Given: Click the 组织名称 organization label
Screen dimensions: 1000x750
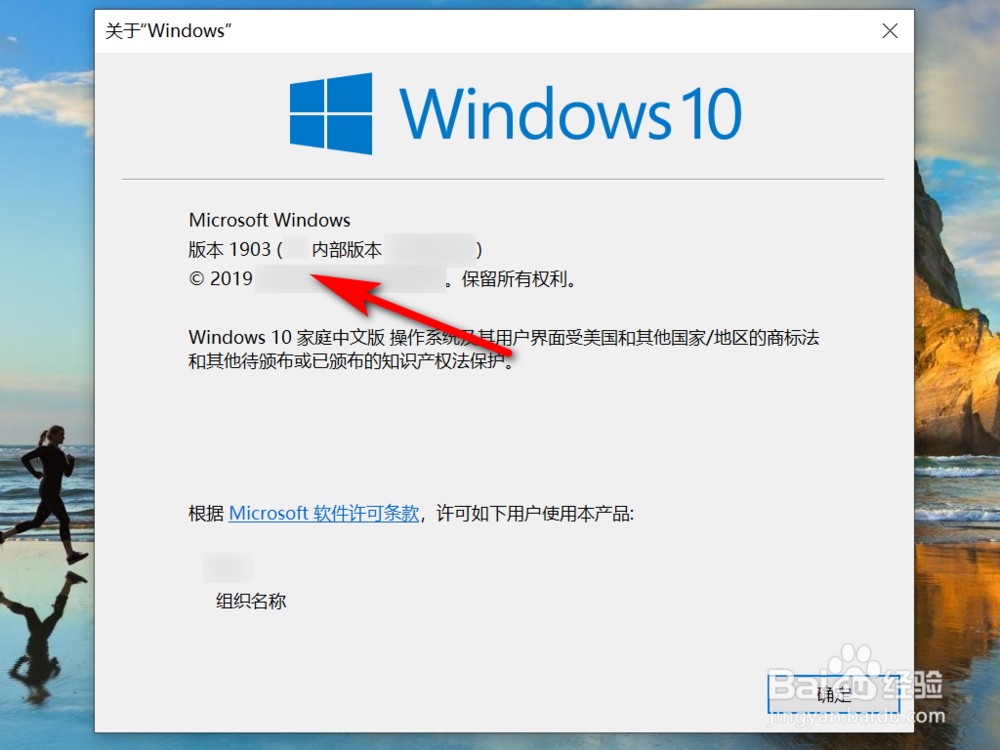Looking at the screenshot, I should pyautogui.click(x=251, y=601).
